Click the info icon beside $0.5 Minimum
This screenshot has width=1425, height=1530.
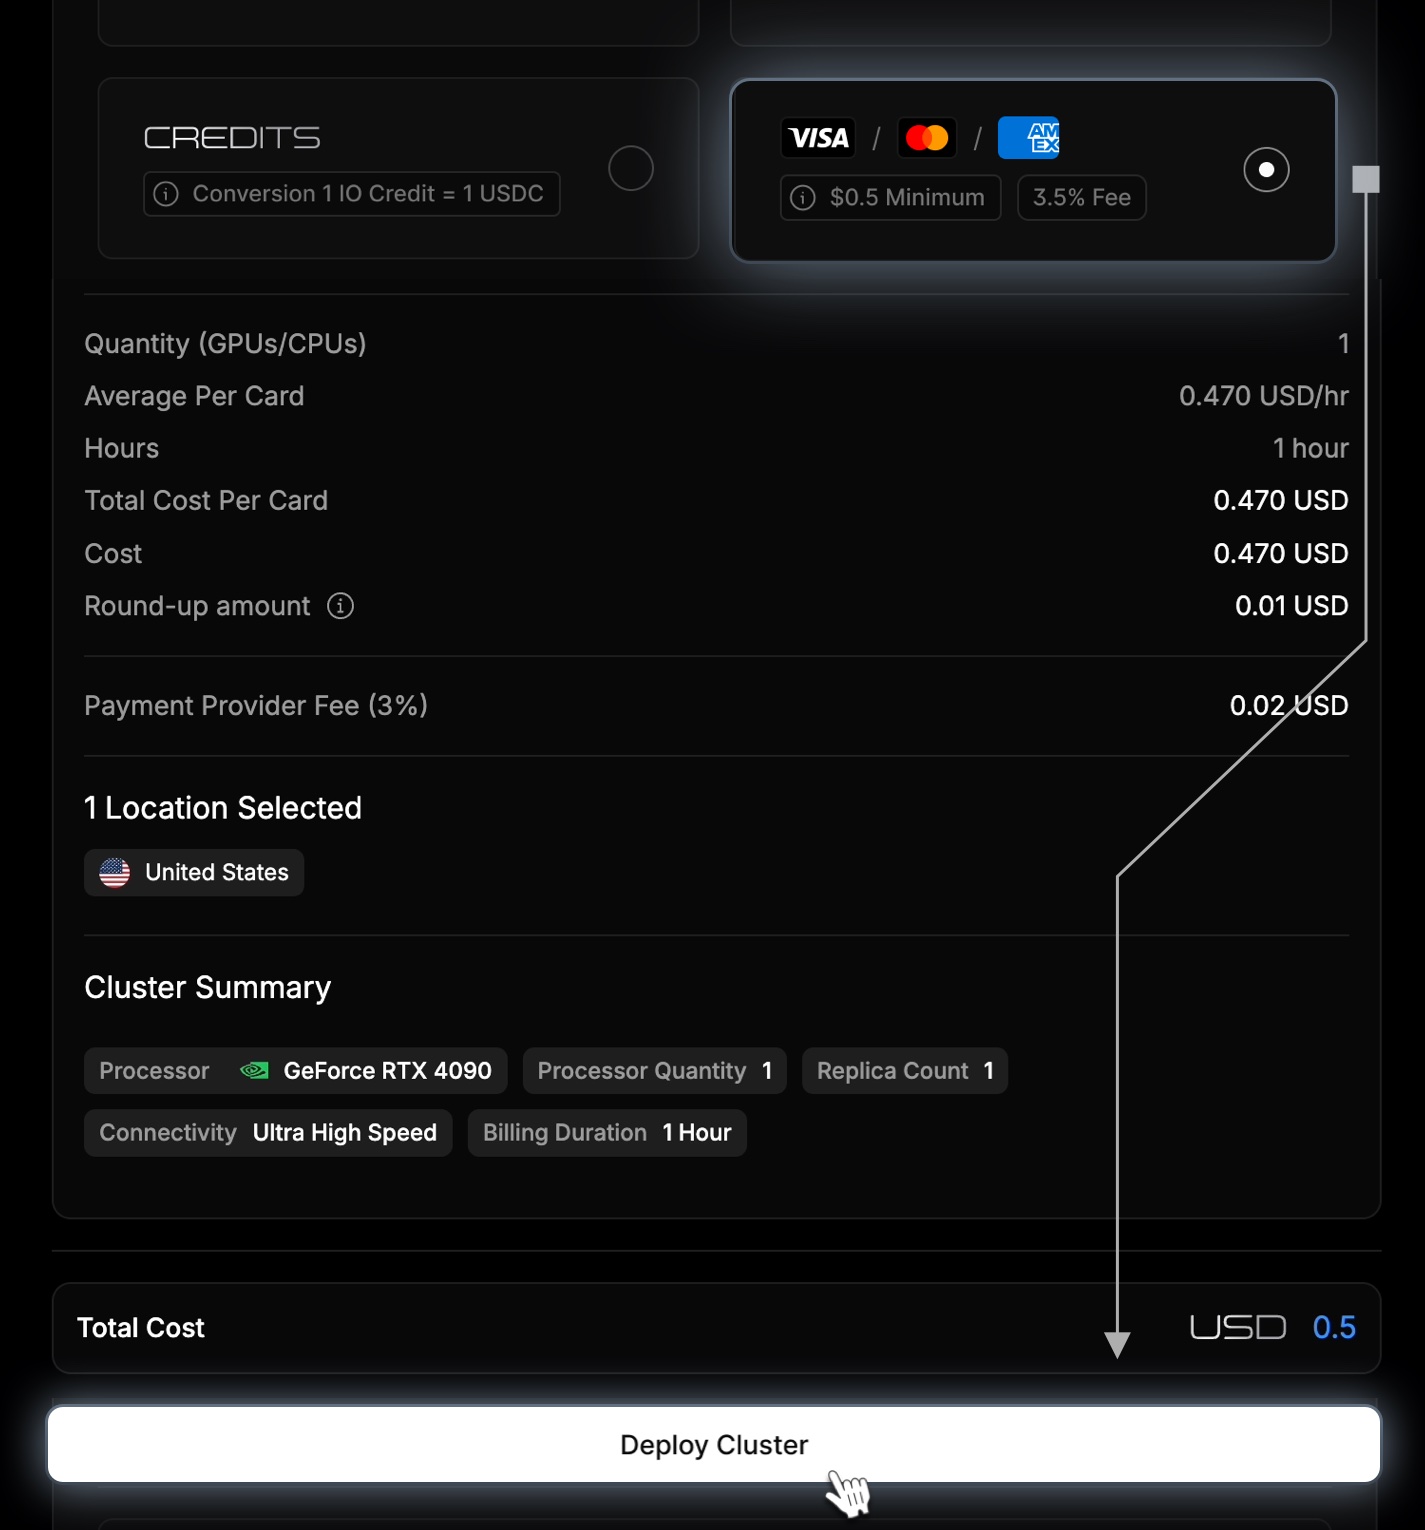coord(803,198)
